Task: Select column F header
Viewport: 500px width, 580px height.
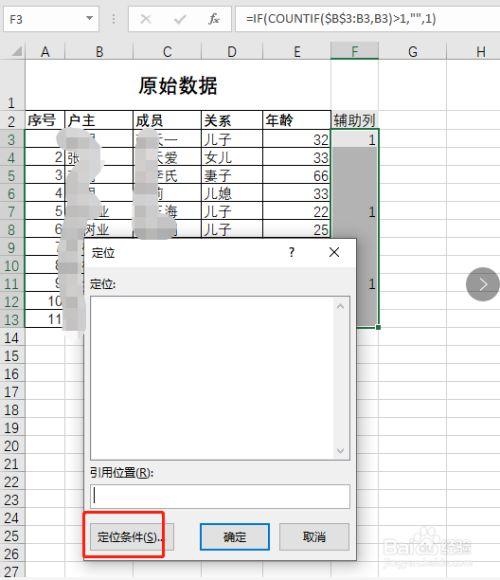Action: pyautogui.click(x=355, y=51)
